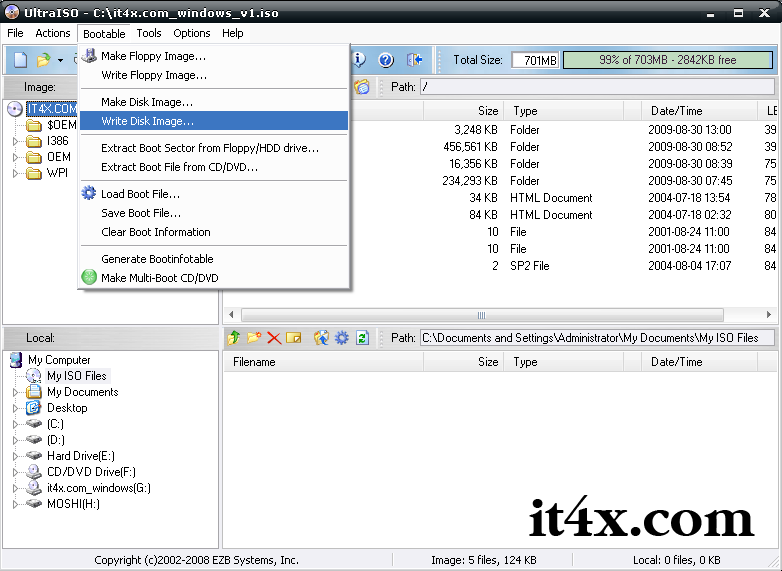
Task: Click the UltraISO disc icon in title bar
Action: click(x=11, y=12)
